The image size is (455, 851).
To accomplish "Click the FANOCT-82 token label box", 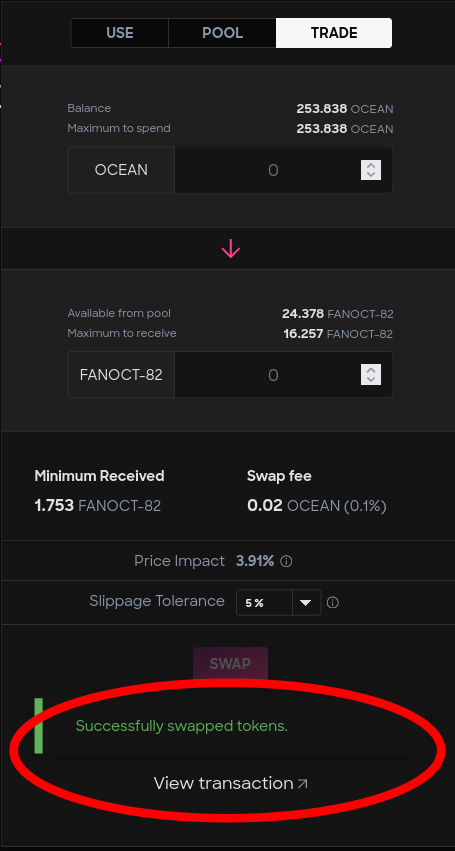I will pyautogui.click(x=121, y=375).
